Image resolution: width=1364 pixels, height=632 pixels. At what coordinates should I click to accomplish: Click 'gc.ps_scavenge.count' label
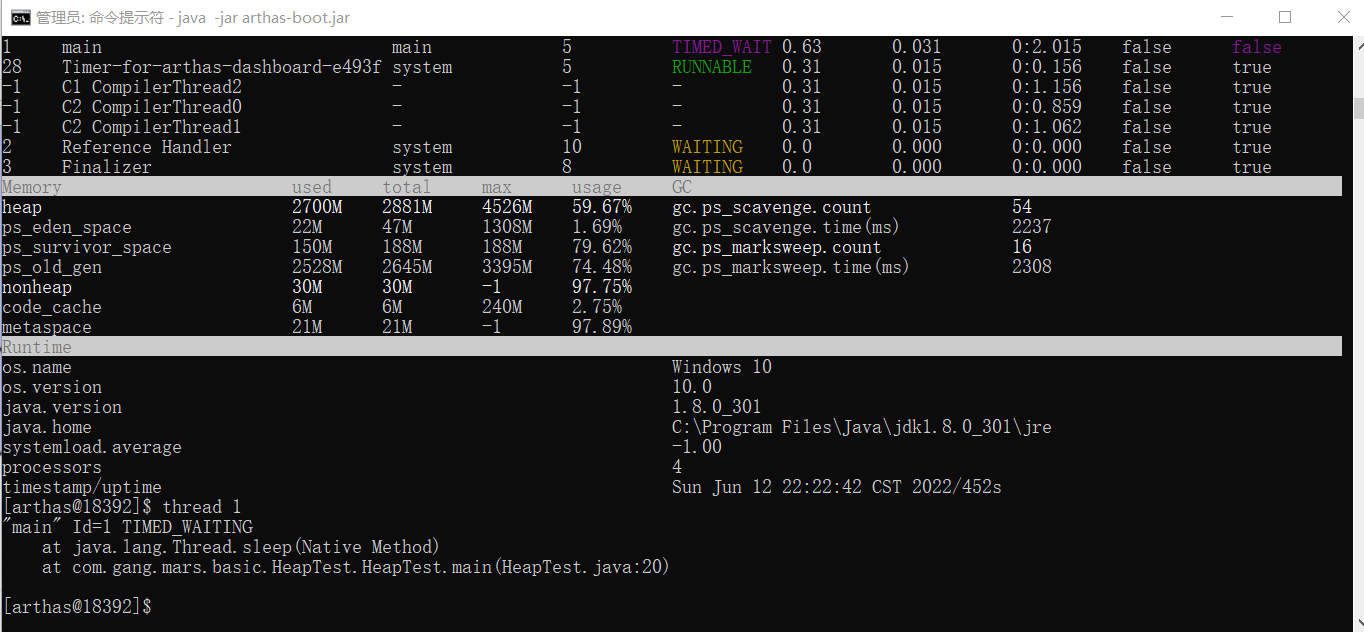[x=772, y=207]
